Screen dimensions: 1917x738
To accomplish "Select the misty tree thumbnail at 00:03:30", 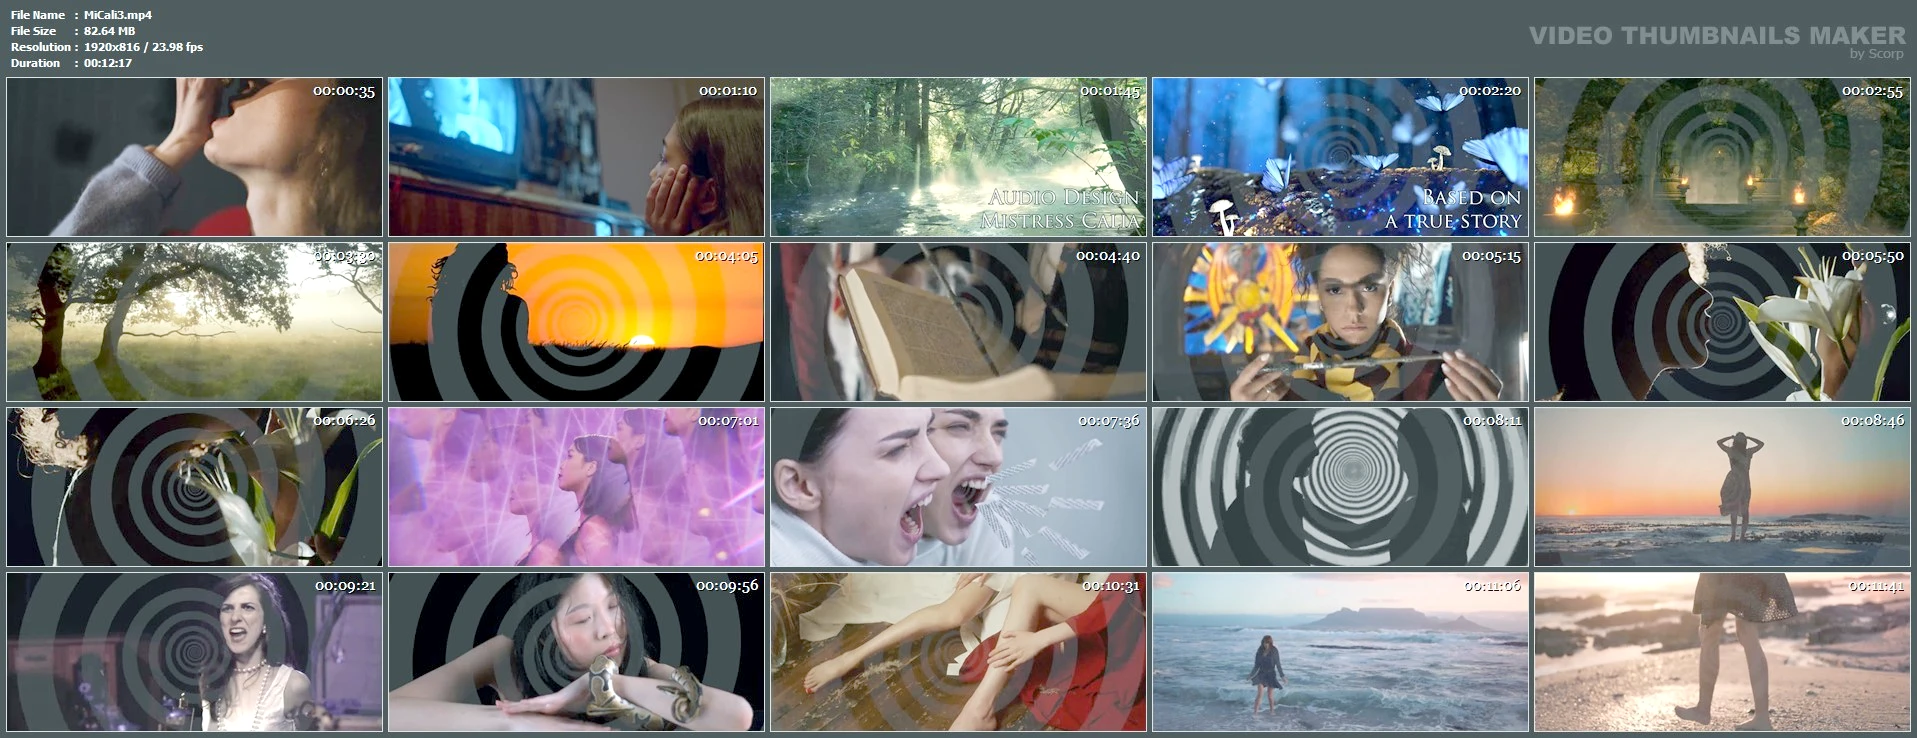I will (x=194, y=322).
